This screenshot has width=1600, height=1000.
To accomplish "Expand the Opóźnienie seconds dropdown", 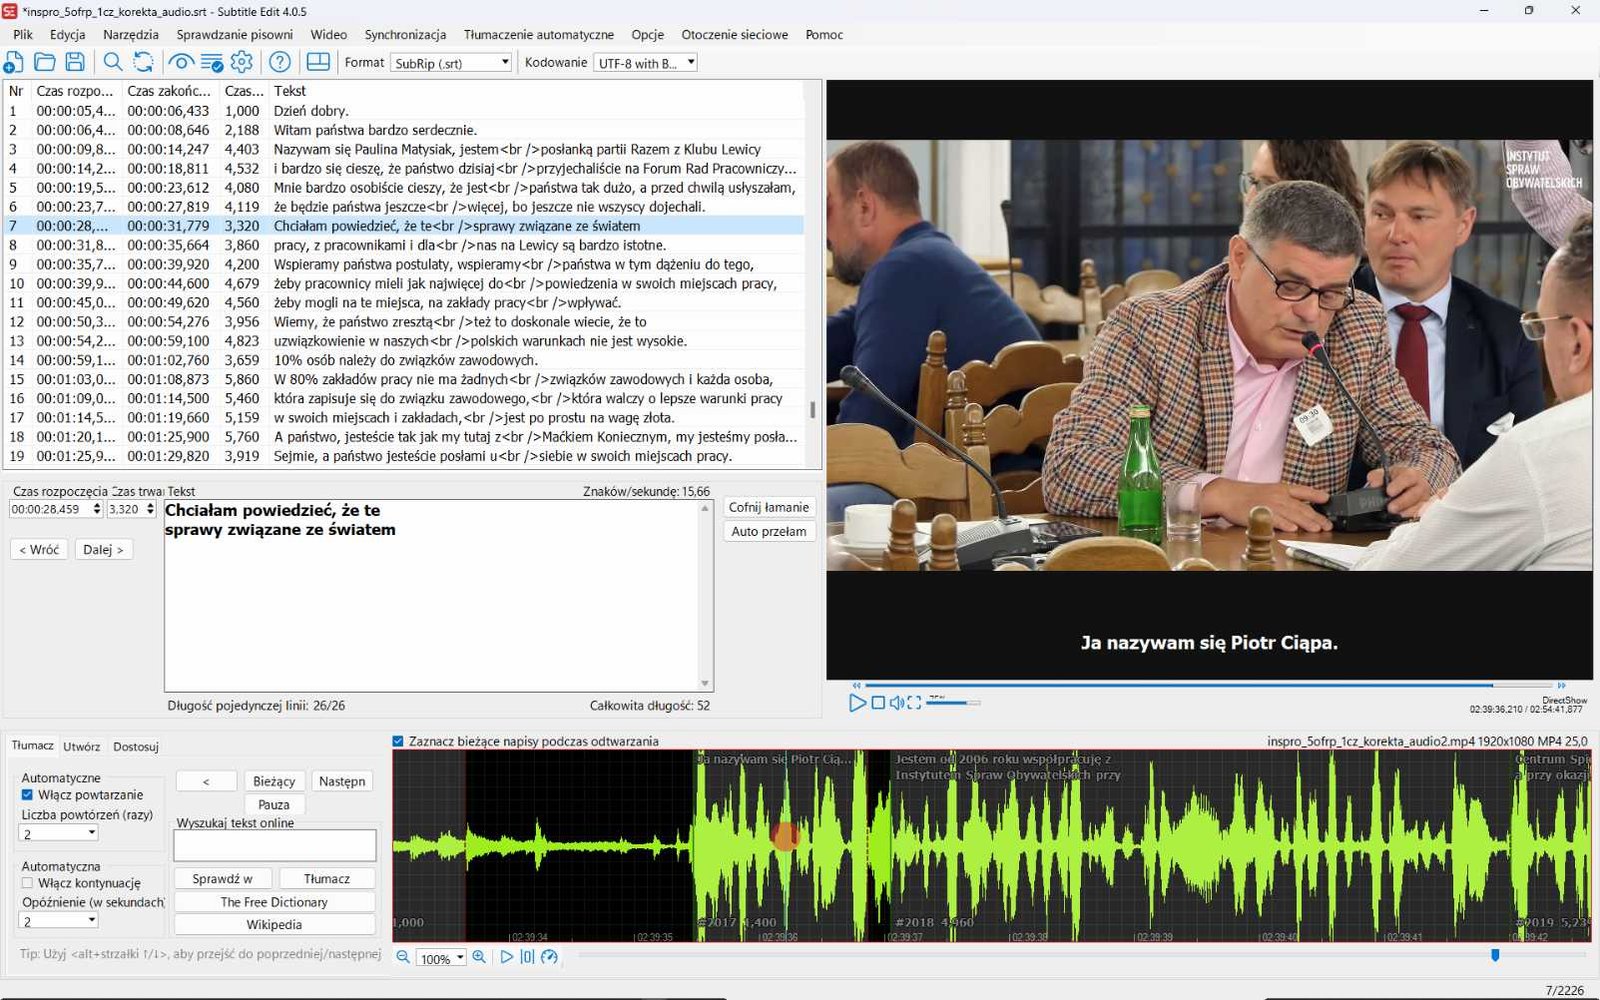I will (x=59, y=921).
